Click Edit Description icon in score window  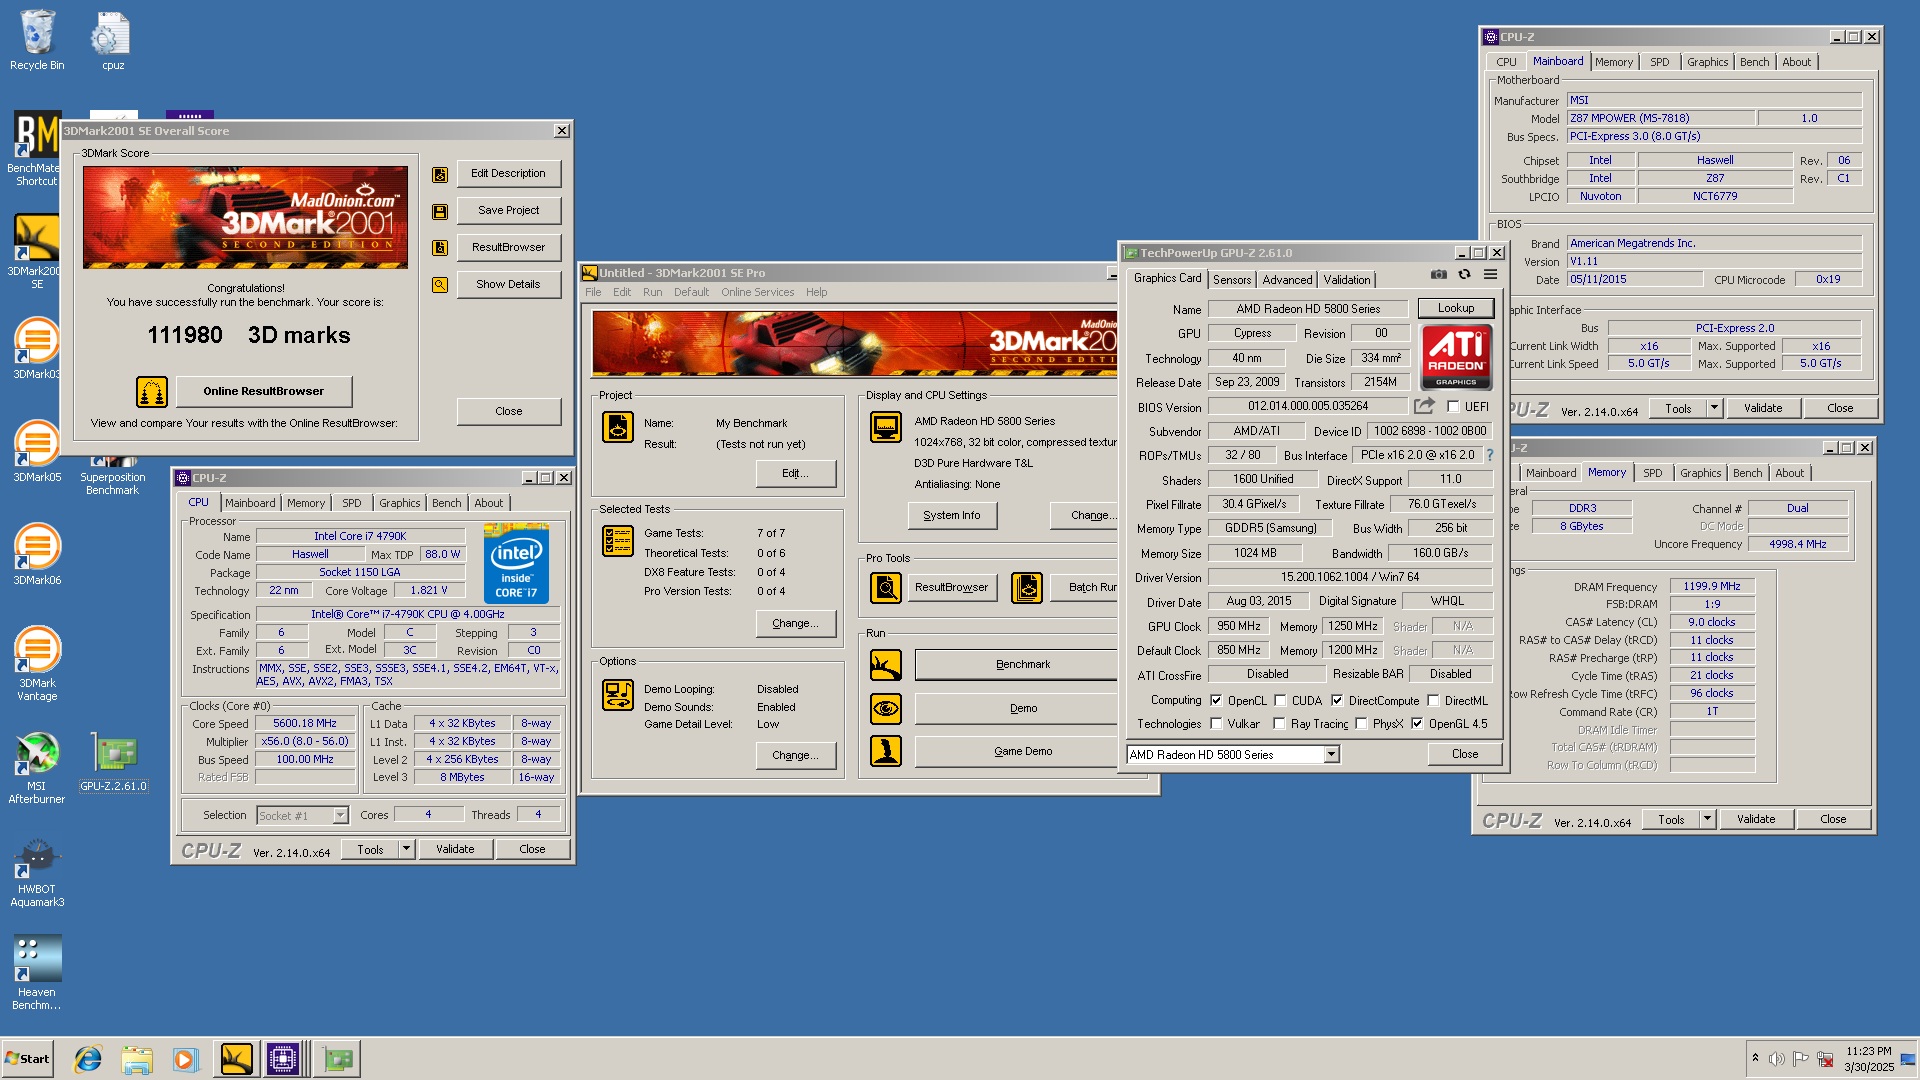click(439, 175)
